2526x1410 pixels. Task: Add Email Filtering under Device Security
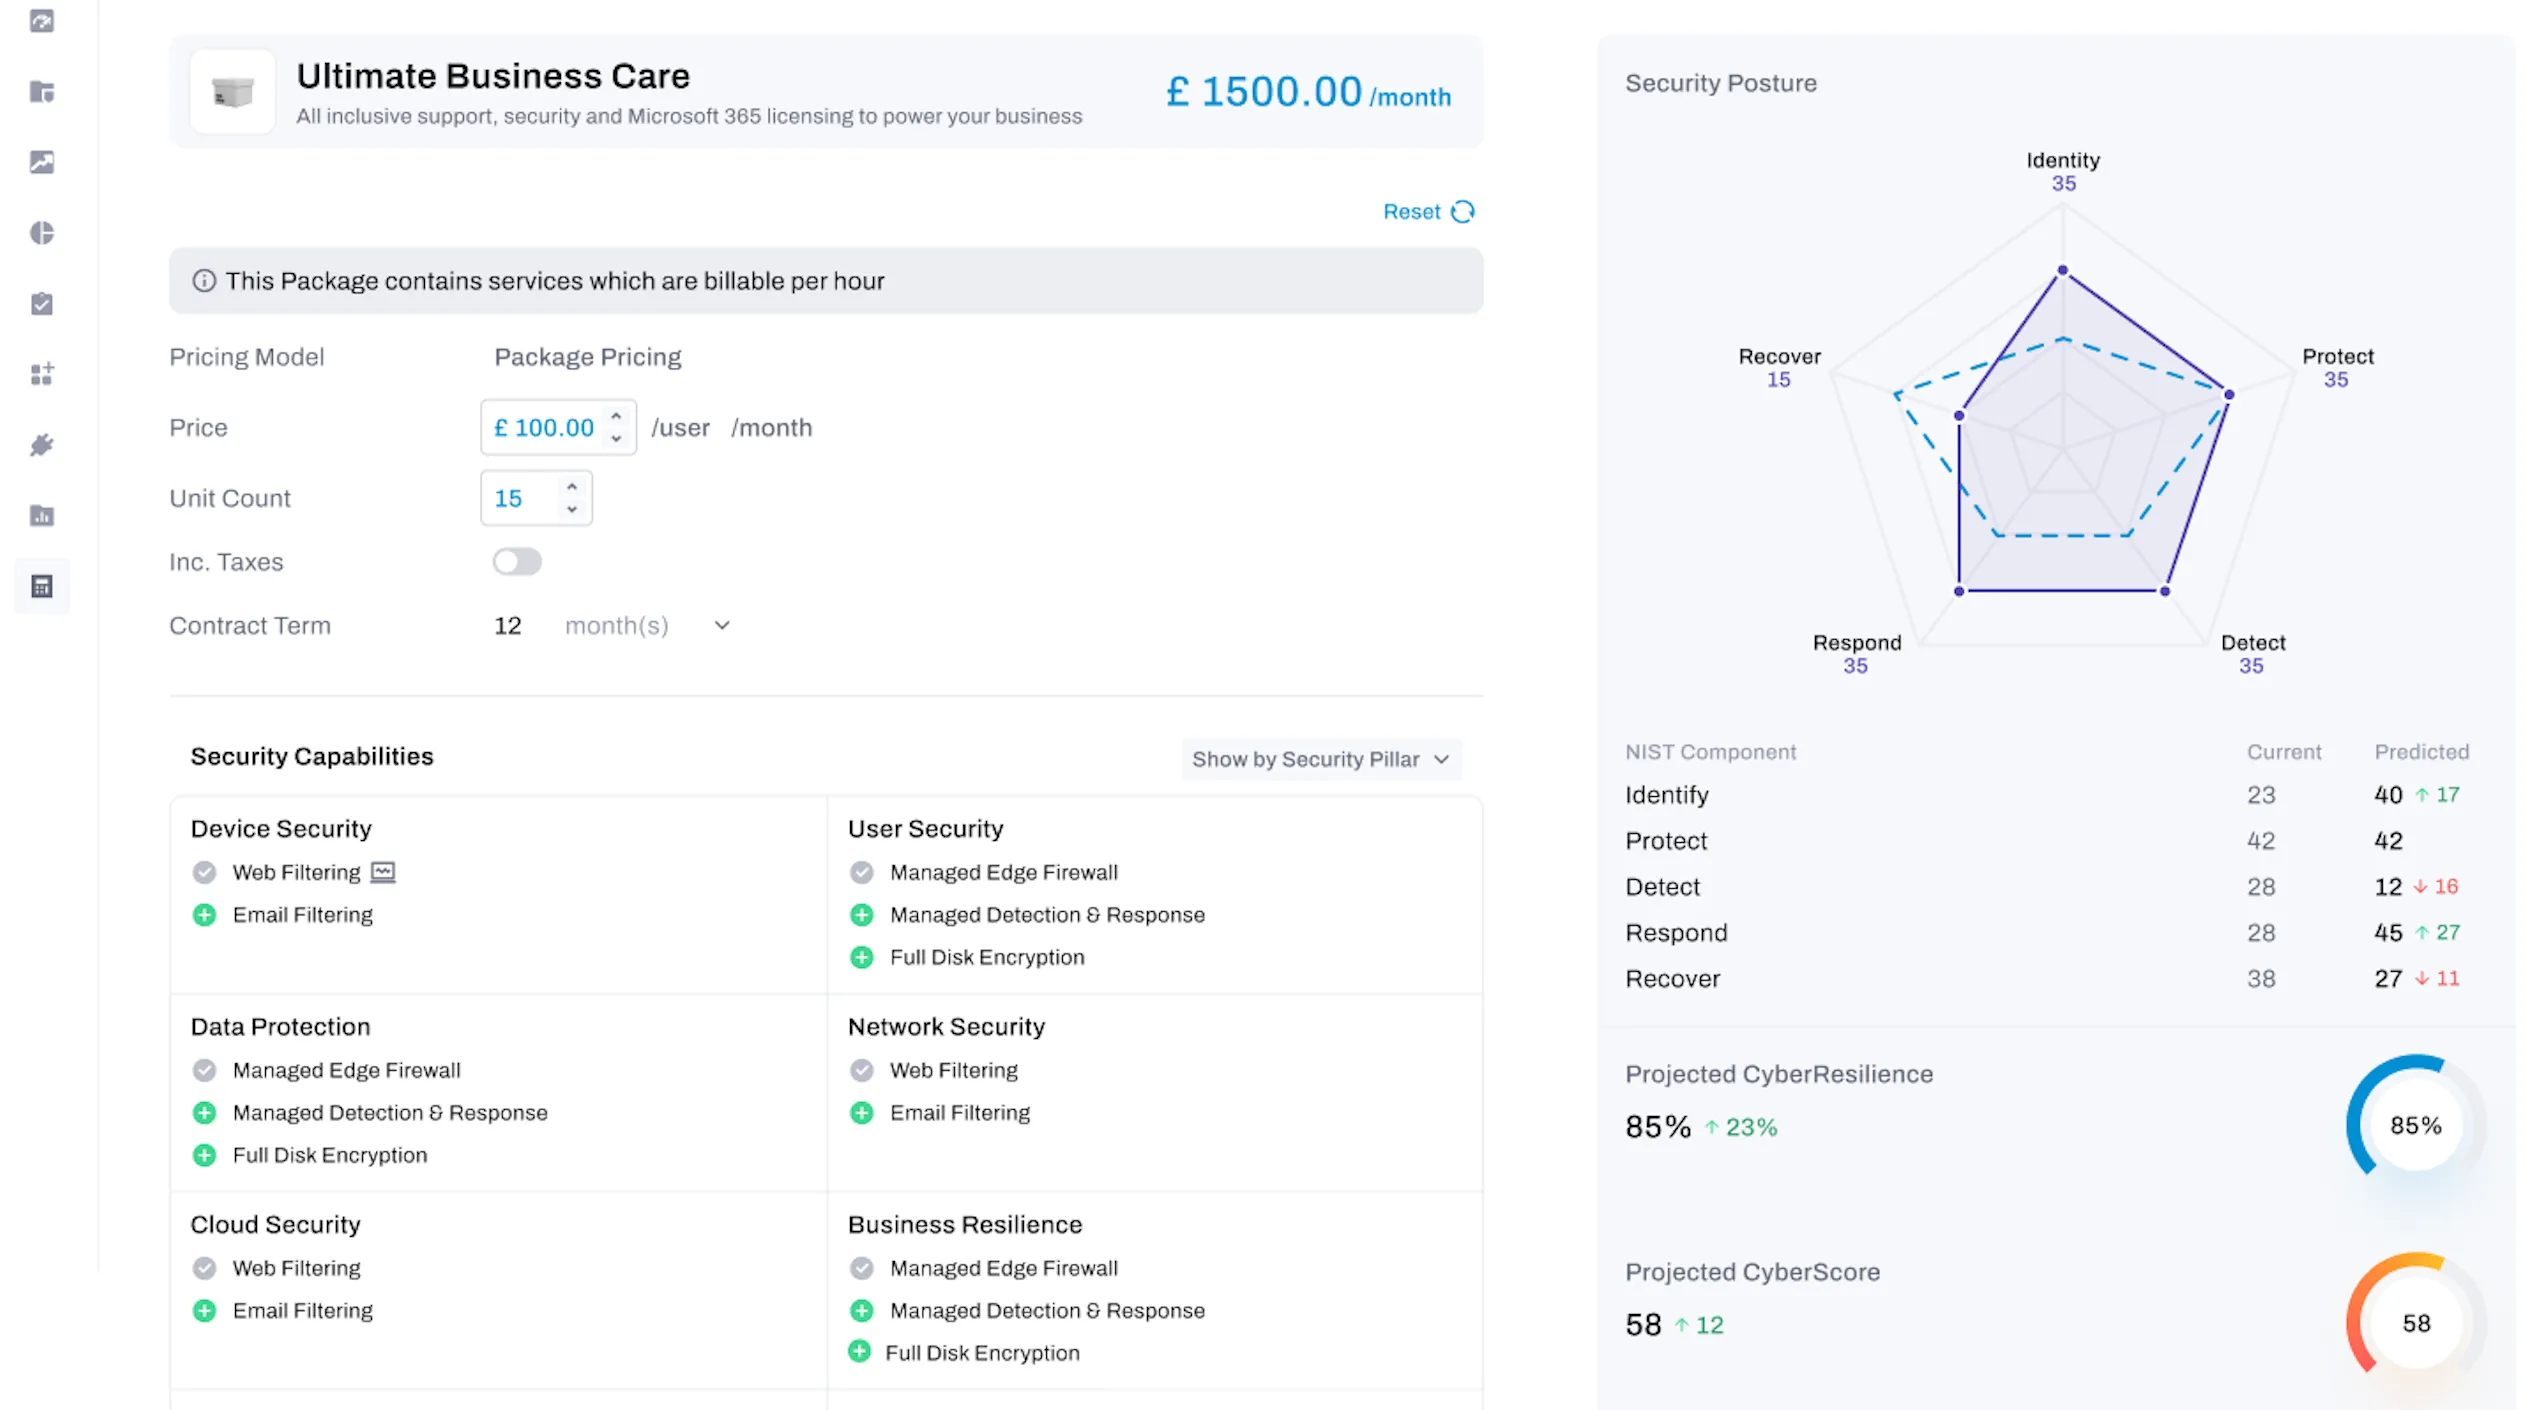point(205,915)
